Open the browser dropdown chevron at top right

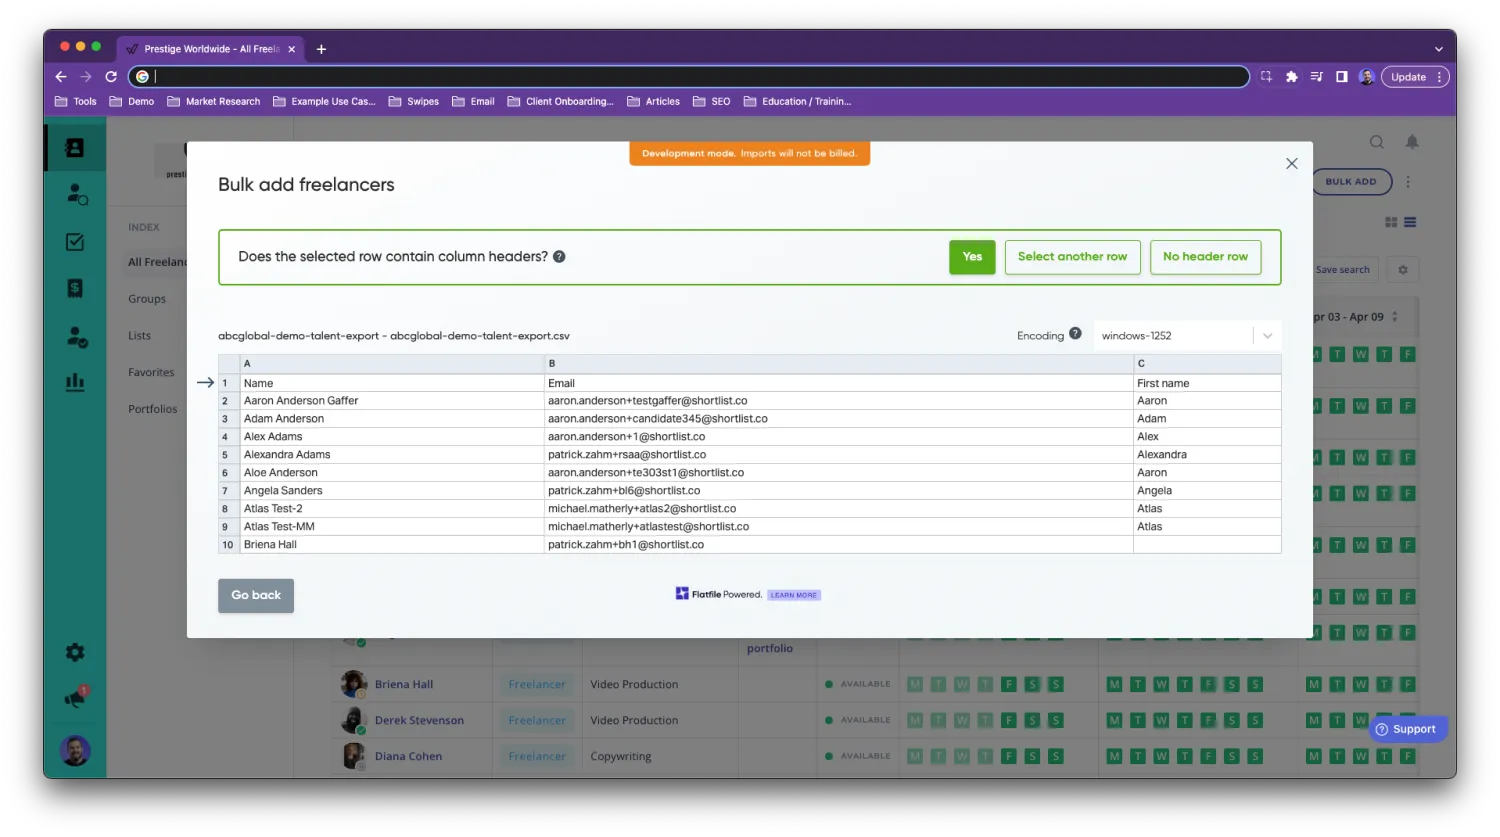[x=1438, y=48]
